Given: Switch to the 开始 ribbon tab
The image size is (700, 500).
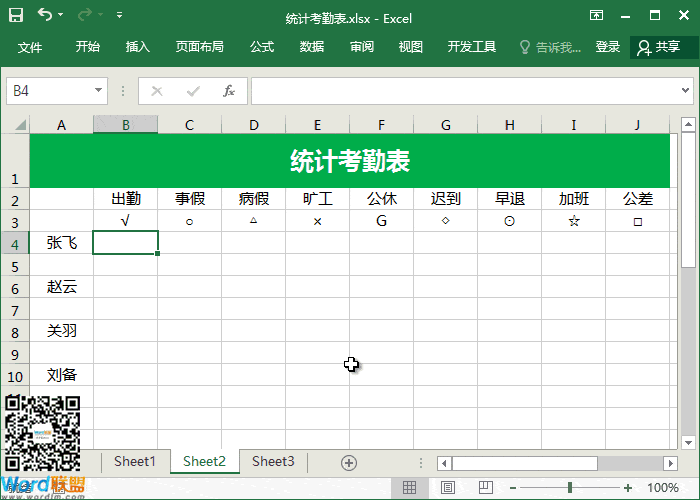Looking at the screenshot, I should click(x=88, y=46).
